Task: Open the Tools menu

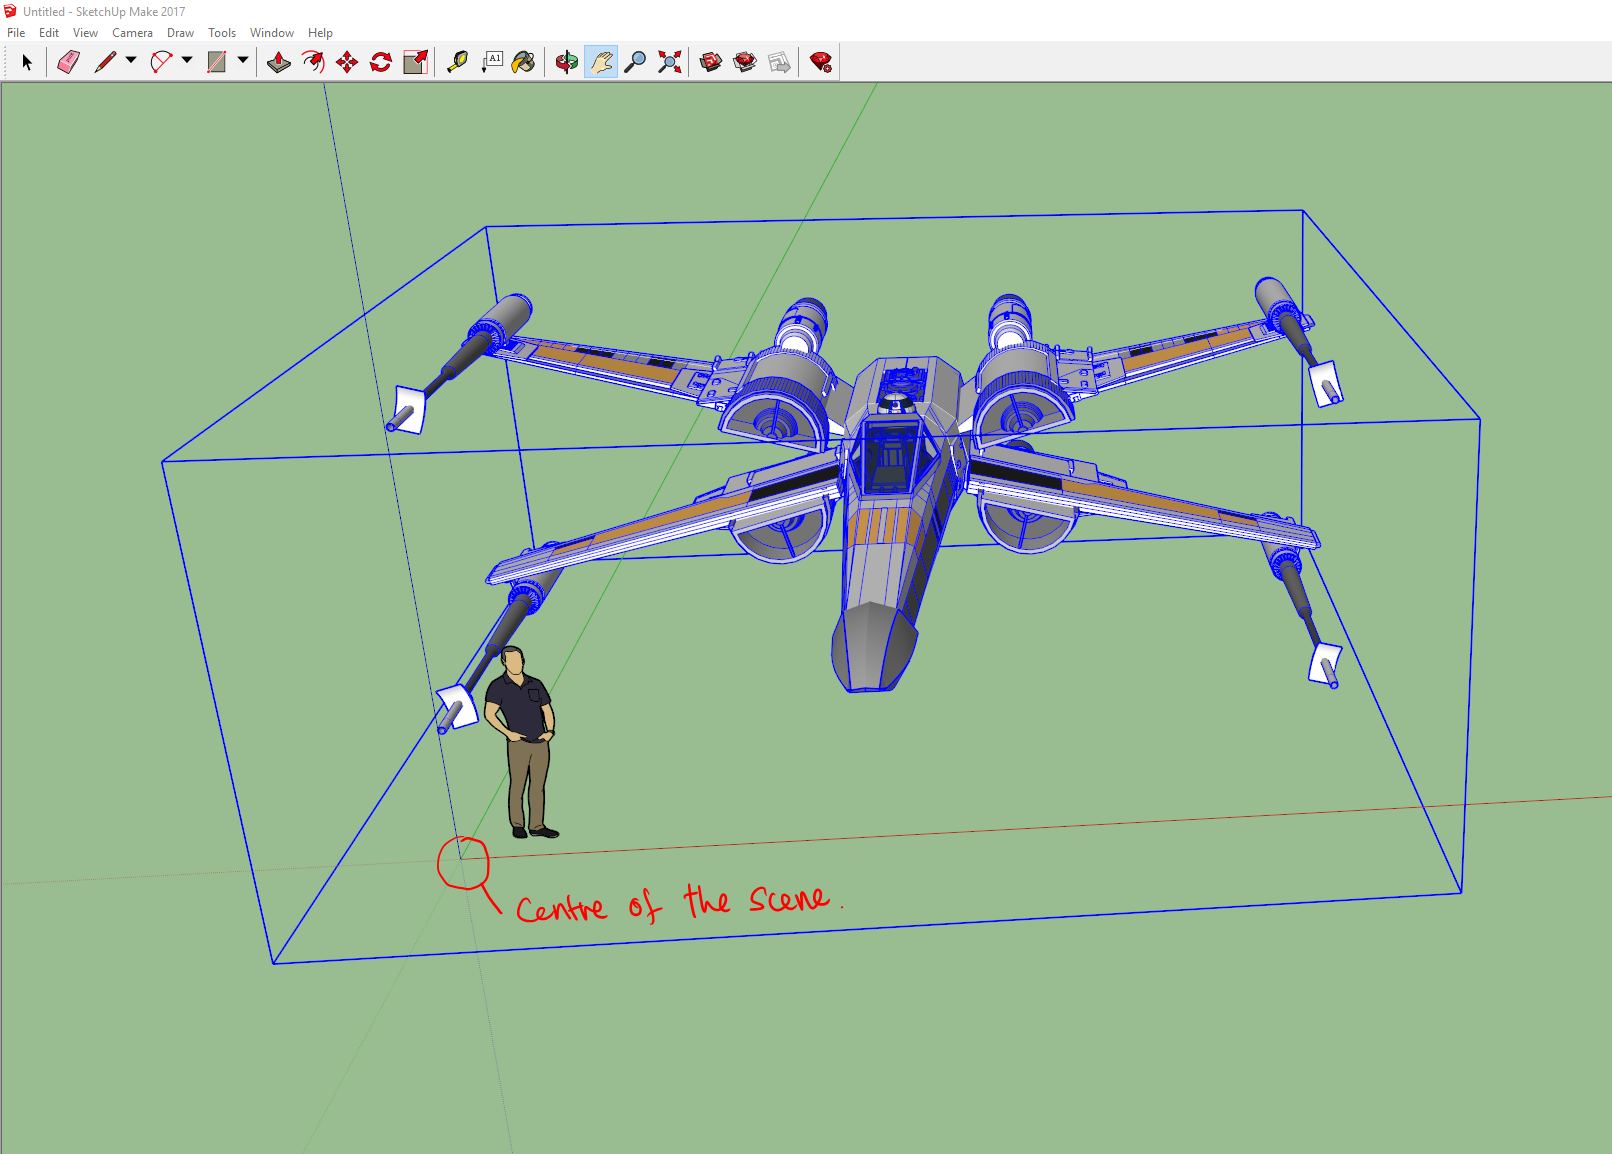Action: click(x=222, y=33)
